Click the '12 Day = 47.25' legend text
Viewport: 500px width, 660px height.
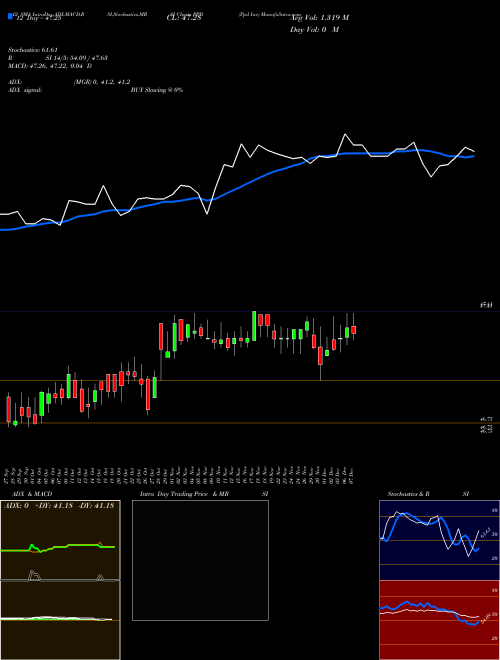point(39,18)
